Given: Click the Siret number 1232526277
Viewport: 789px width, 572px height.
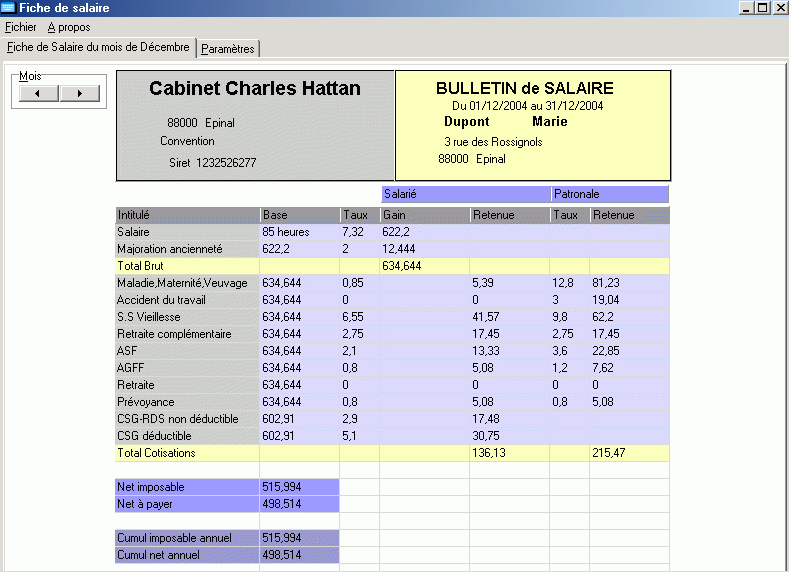Looking at the screenshot, I should (226, 163).
